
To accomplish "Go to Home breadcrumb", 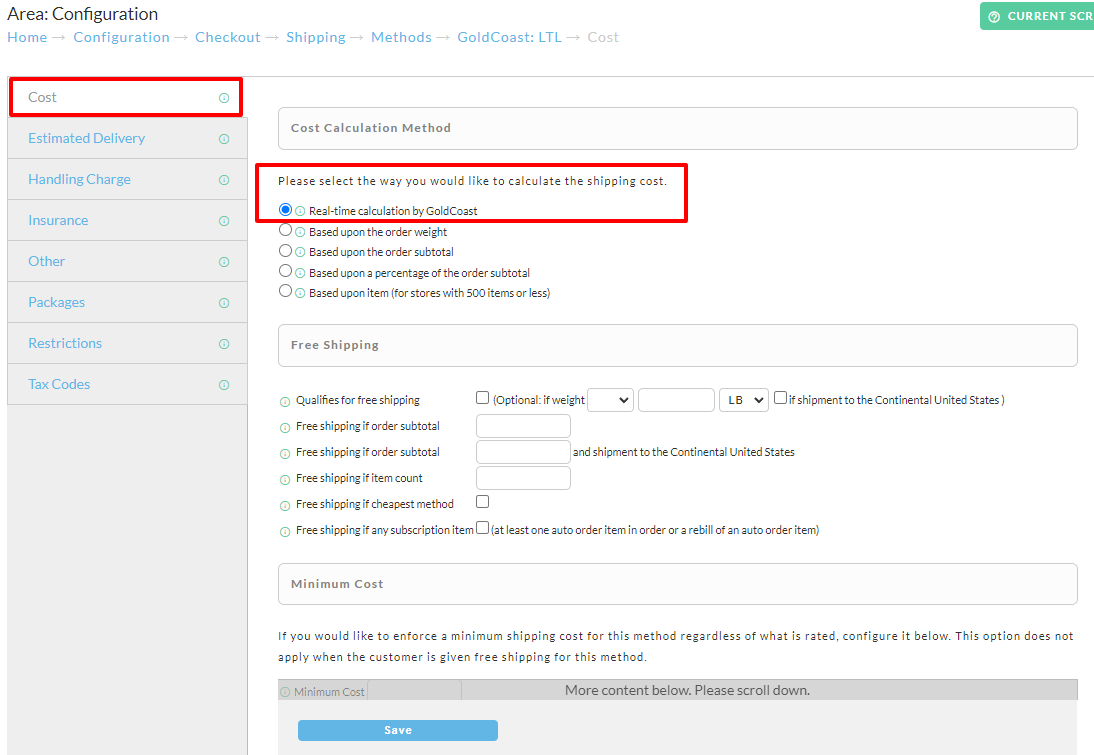I will click(27, 38).
